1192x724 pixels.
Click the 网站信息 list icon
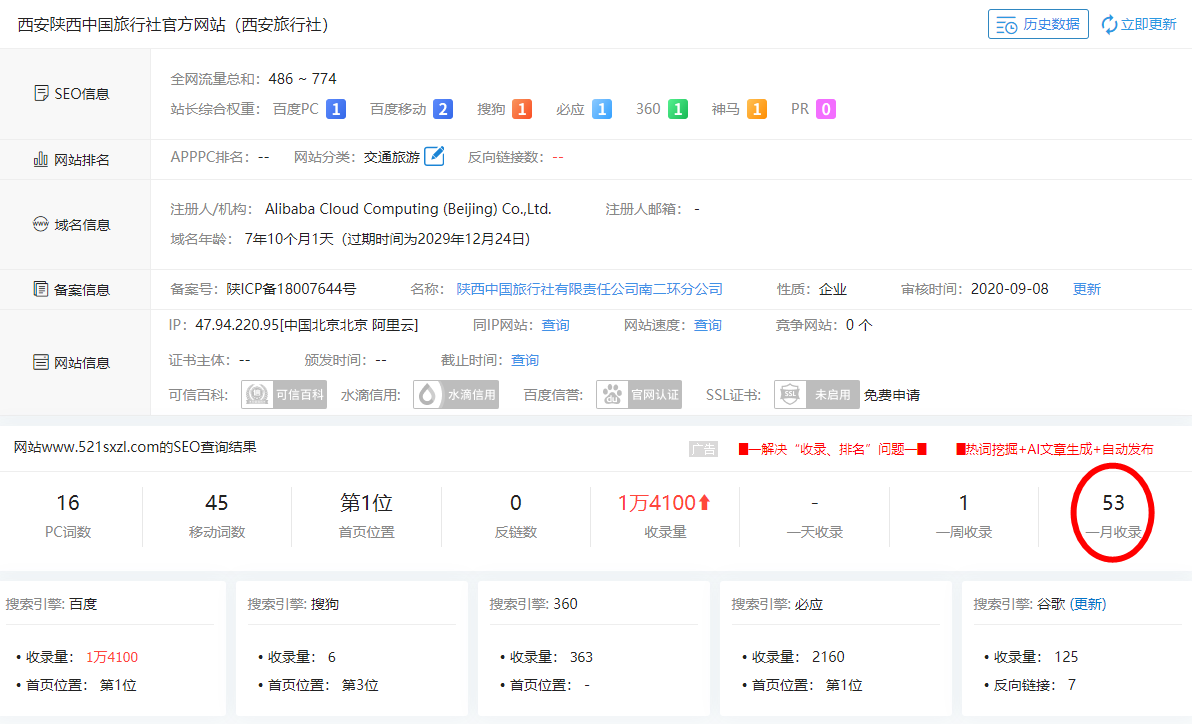[40, 362]
